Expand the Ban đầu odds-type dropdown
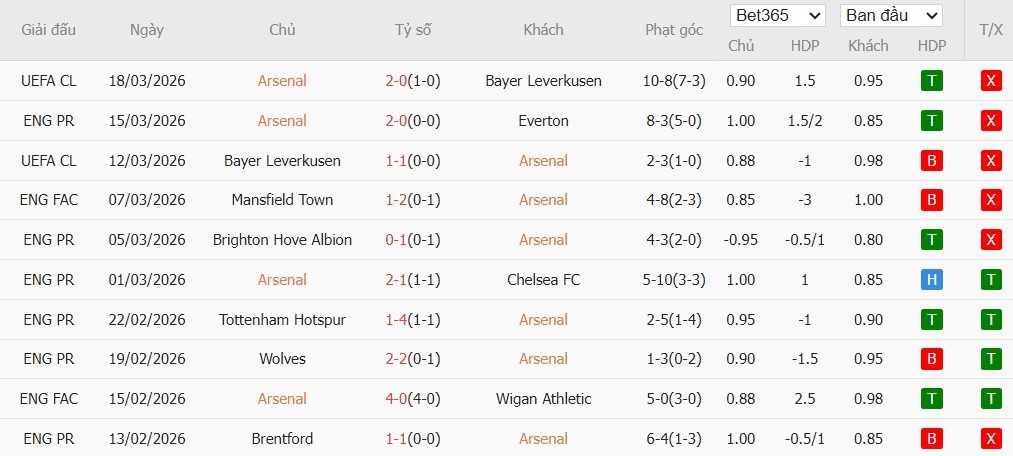The width and height of the screenshot is (1013, 456). coord(891,15)
